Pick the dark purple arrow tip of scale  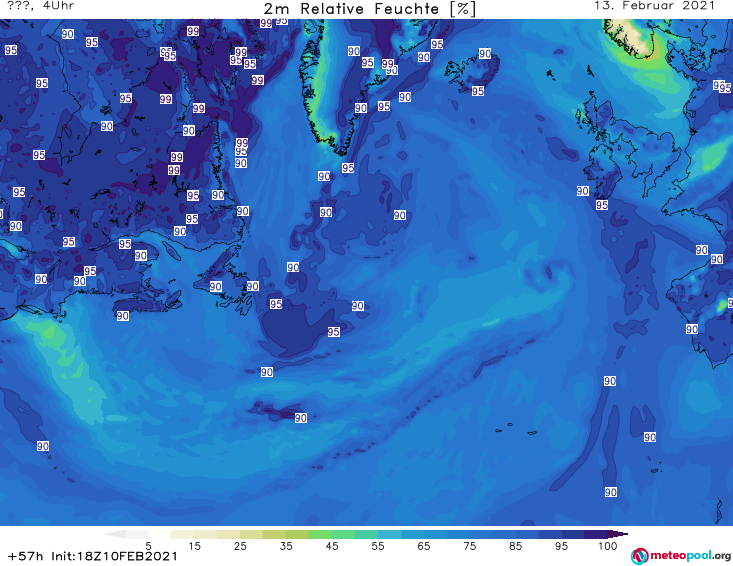620,534
